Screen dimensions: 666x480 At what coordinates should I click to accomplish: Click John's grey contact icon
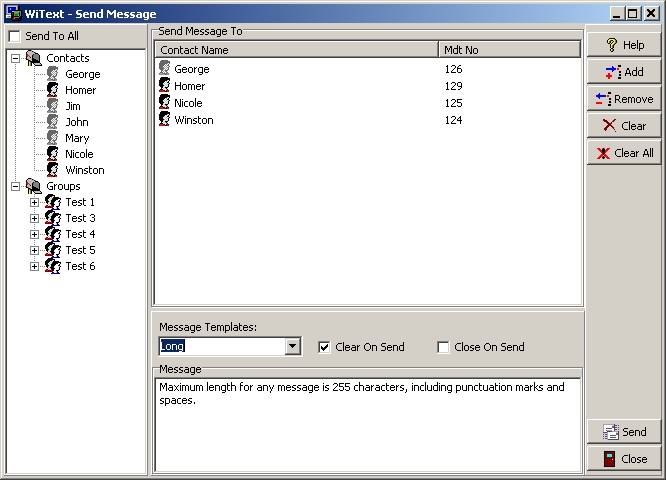coord(53,122)
